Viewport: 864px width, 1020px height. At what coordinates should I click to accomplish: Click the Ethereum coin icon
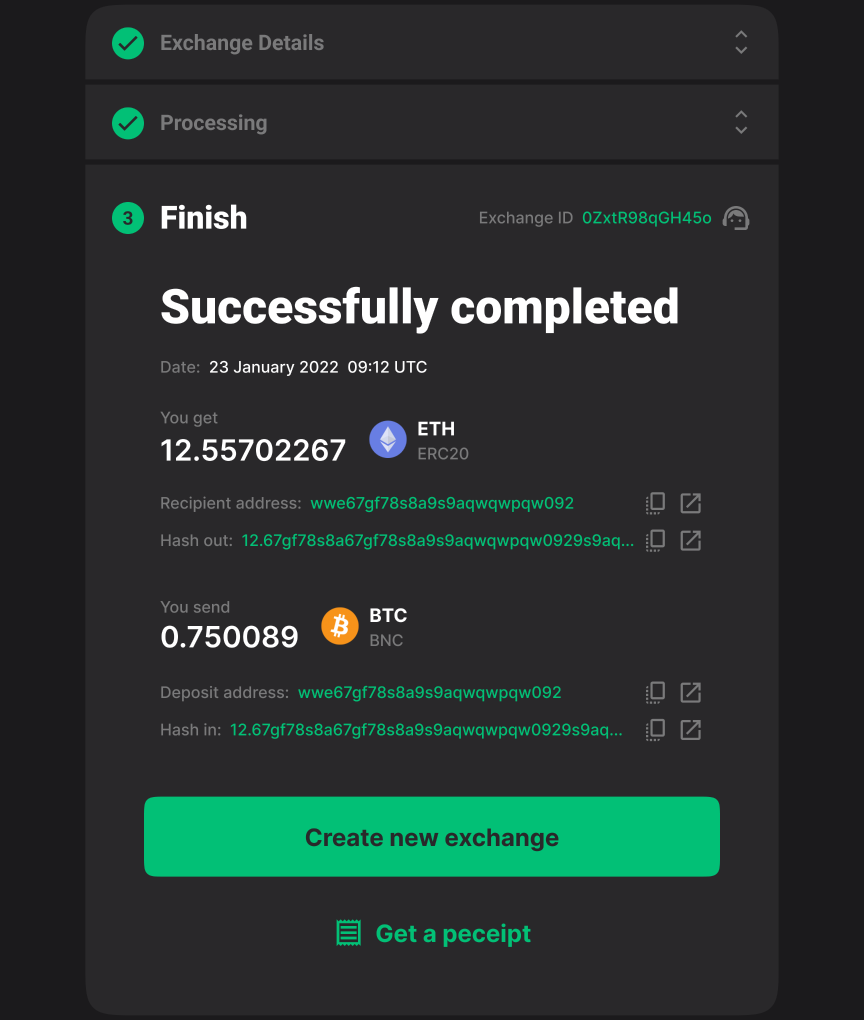pyautogui.click(x=388, y=439)
